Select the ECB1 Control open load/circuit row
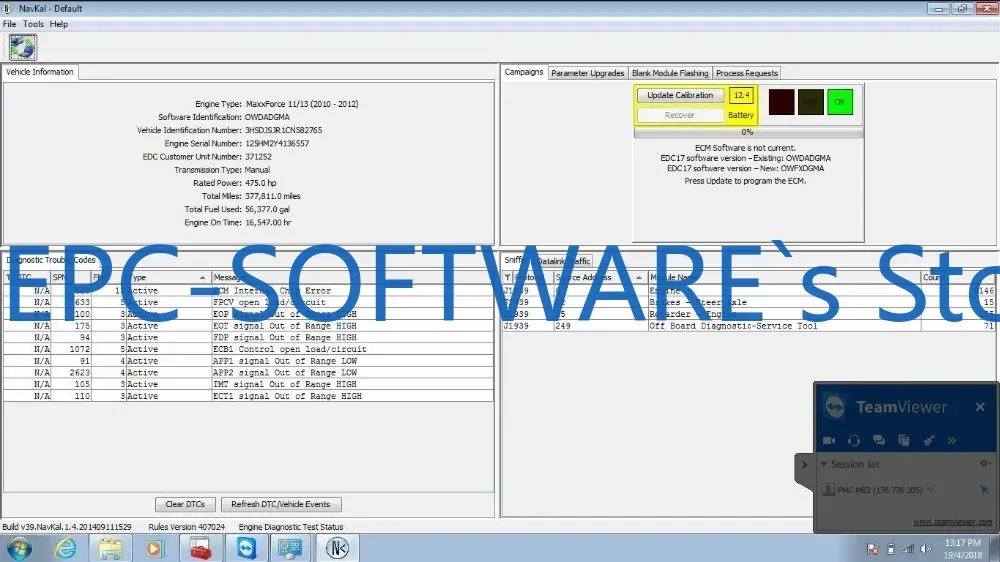The width and height of the screenshot is (1000, 562). 248,350
